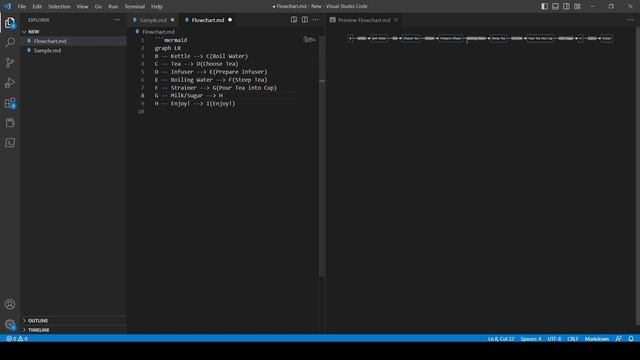Open the Accounts menu icon
Image resolution: width=640 pixels, height=360 pixels.
coord(10,304)
